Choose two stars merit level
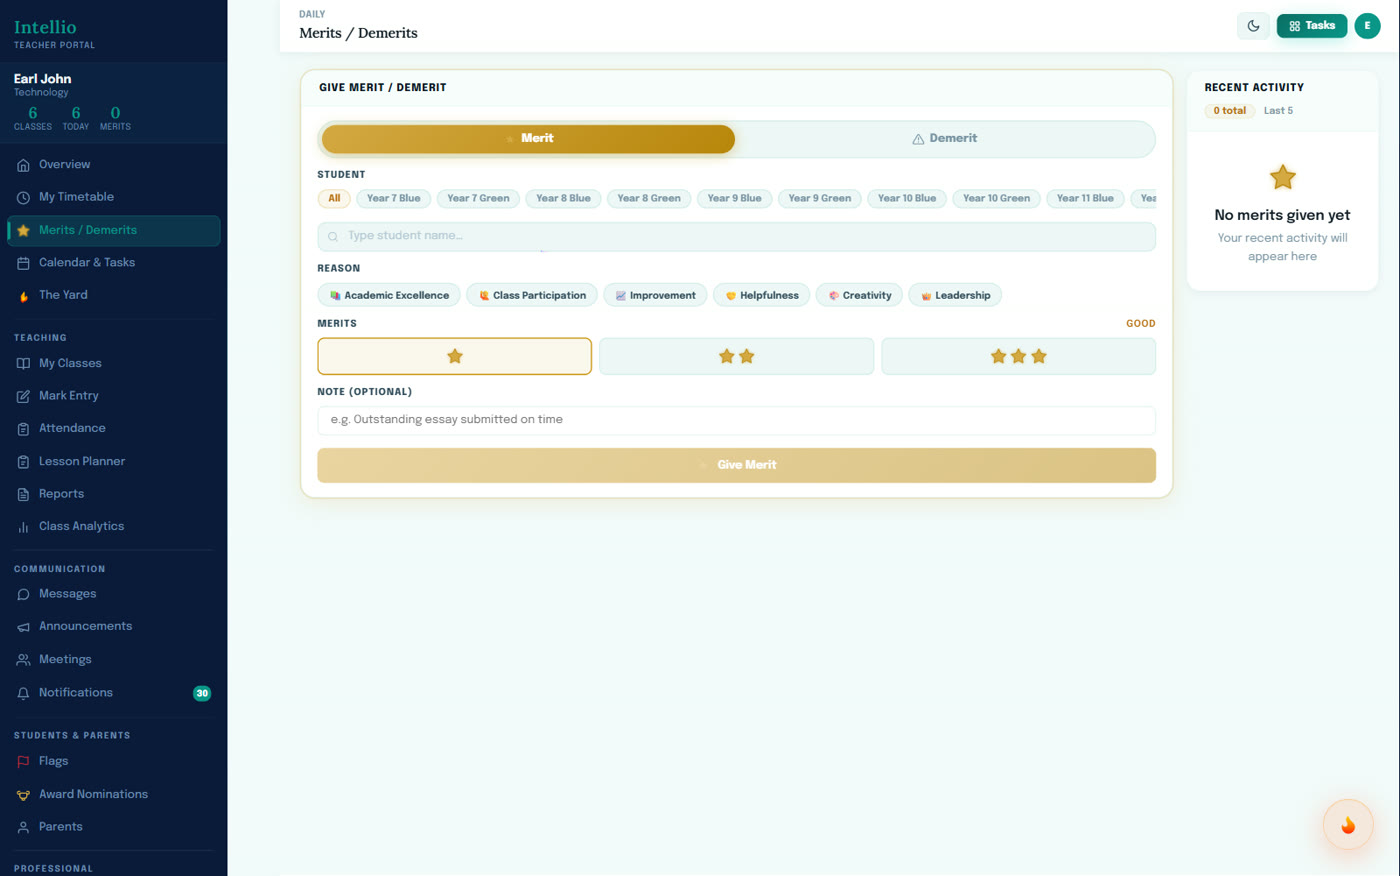 pyautogui.click(x=736, y=356)
